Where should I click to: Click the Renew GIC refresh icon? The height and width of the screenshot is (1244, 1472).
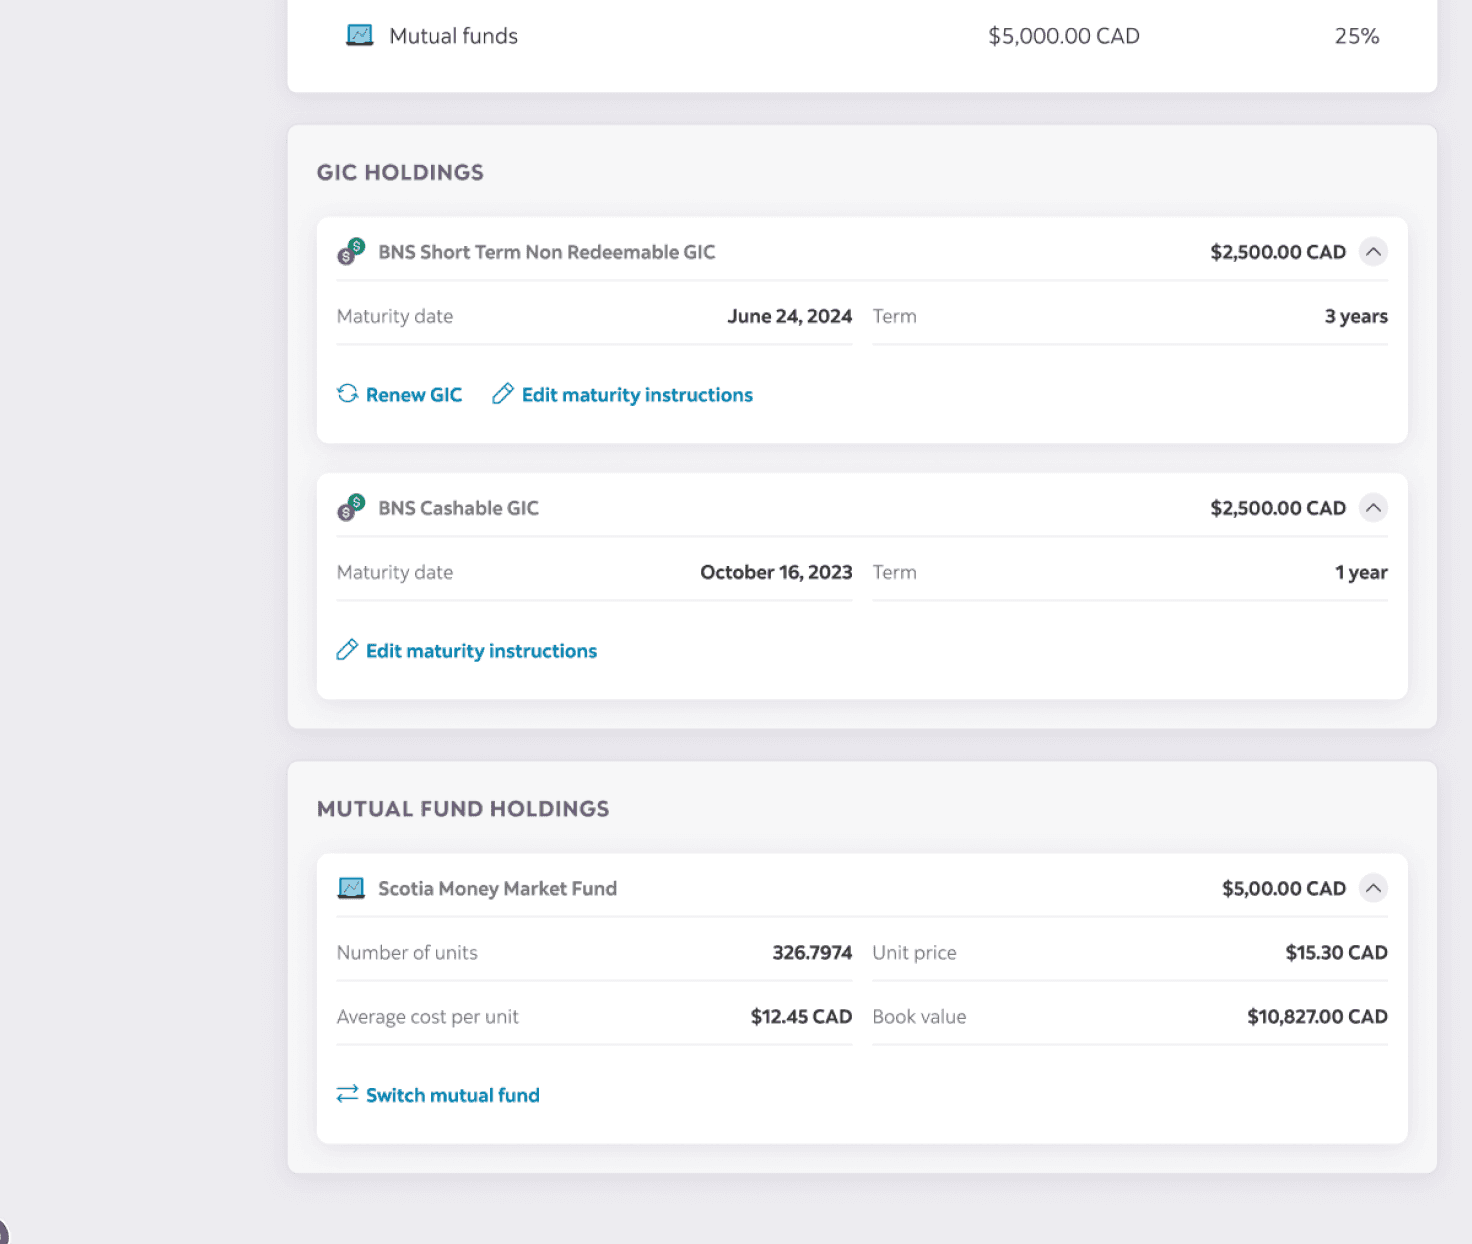[347, 394]
